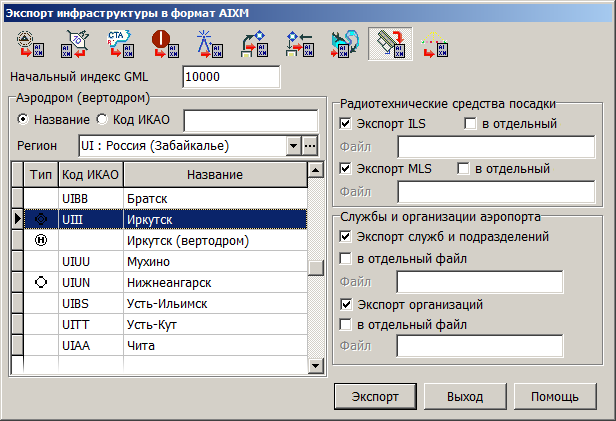Click the UIUN code cell
Viewport: 616px width, 421px height.
coord(91,282)
